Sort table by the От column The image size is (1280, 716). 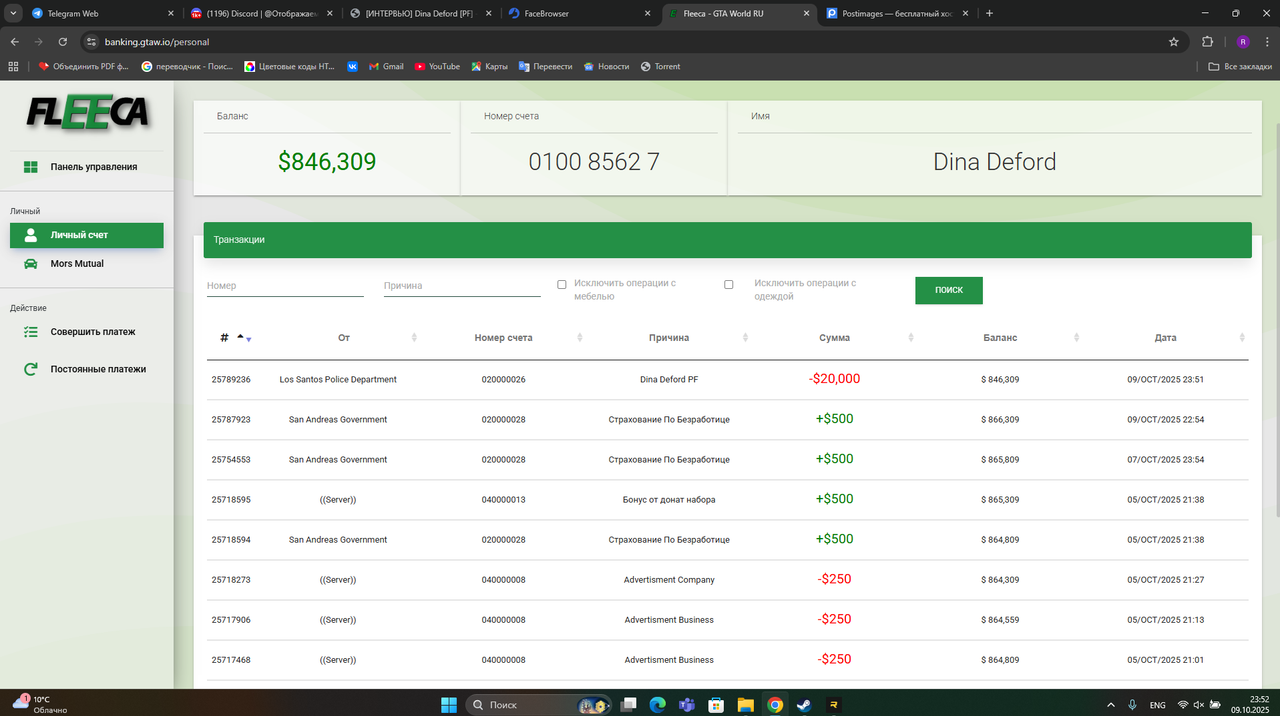click(x=344, y=338)
